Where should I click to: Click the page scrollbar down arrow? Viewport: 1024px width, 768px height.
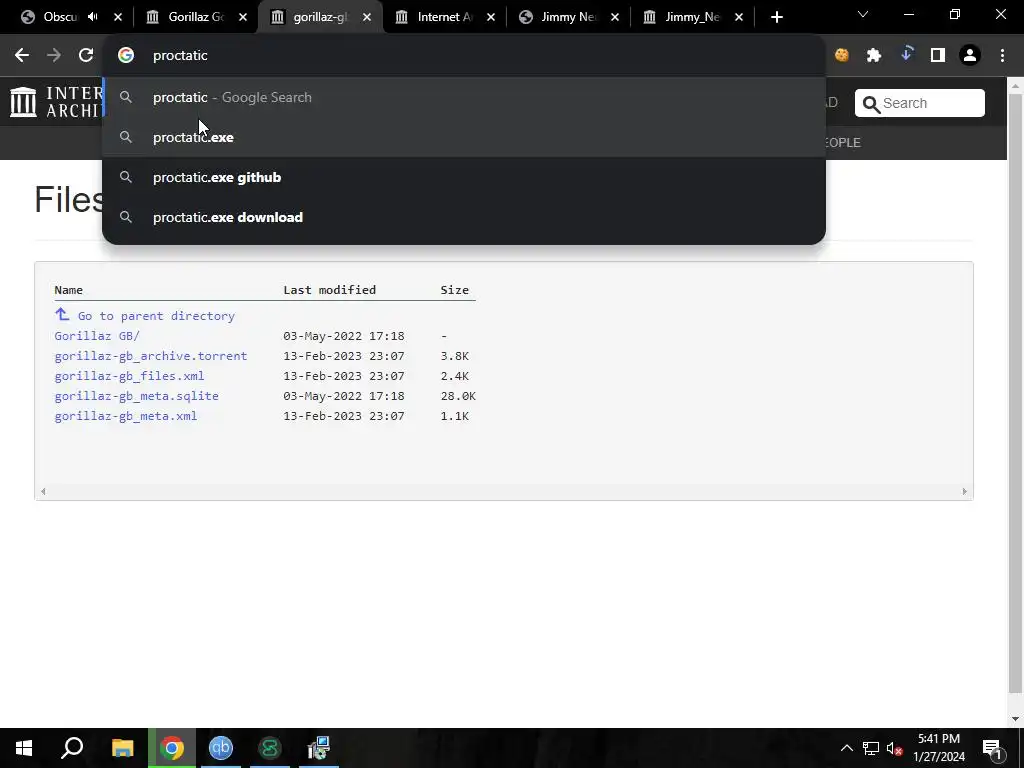tap(1015, 719)
